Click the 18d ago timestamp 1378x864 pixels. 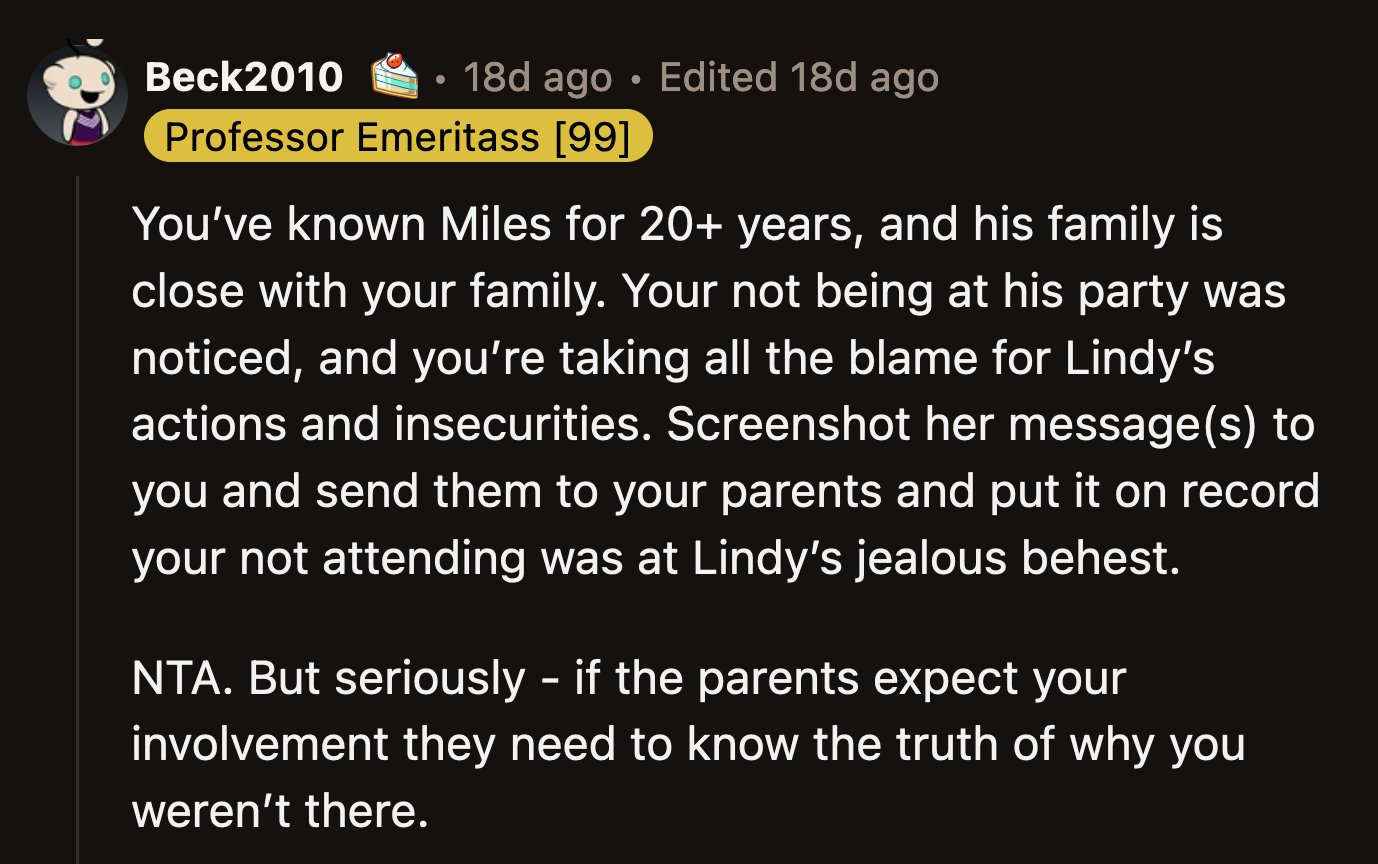coord(537,76)
